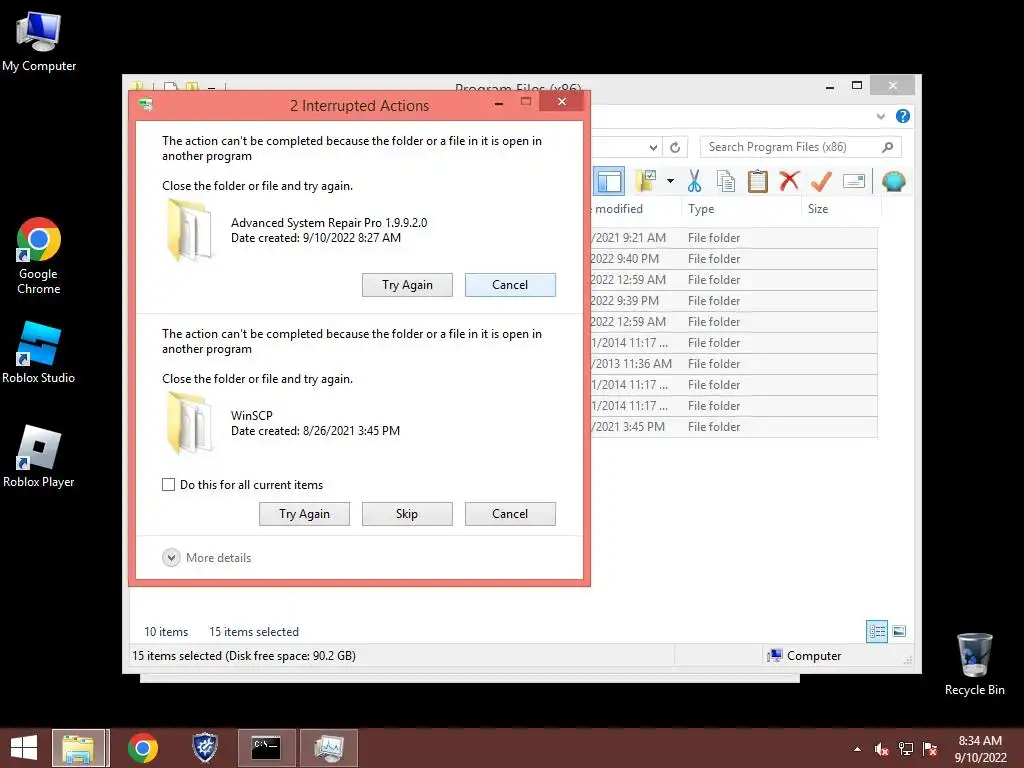Click '15 items selected (Disk free space: 90.2 GB)' text
Image resolution: width=1024 pixels, height=768 pixels.
(244, 656)
